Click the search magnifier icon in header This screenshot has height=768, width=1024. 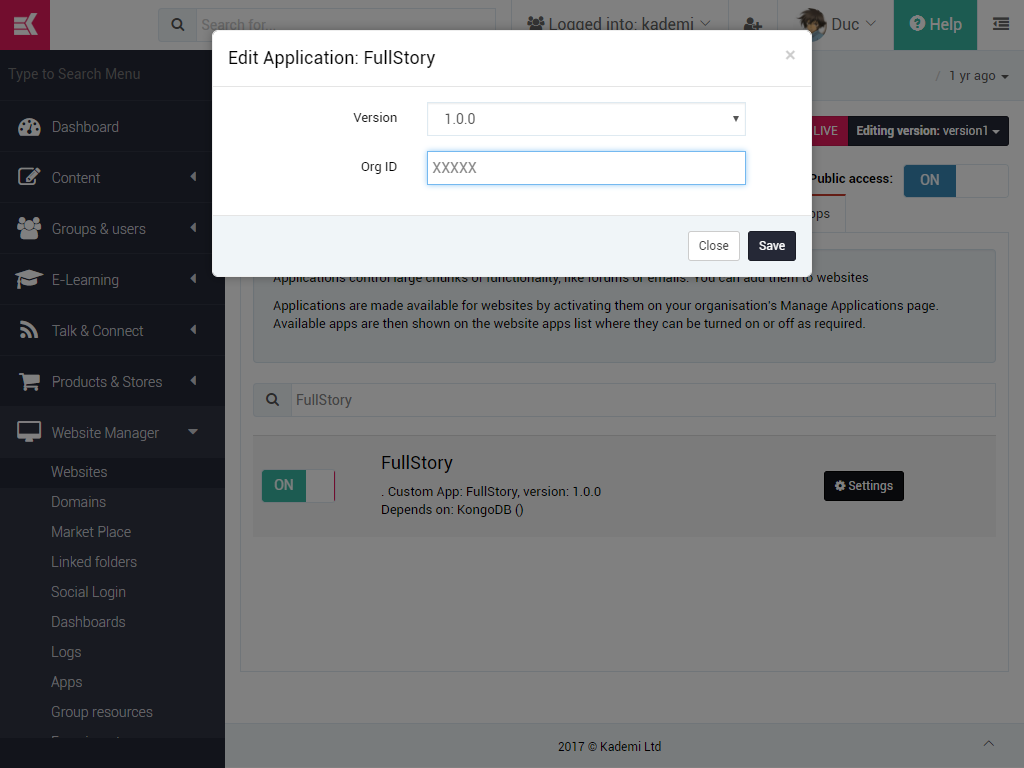coord(178,25)
